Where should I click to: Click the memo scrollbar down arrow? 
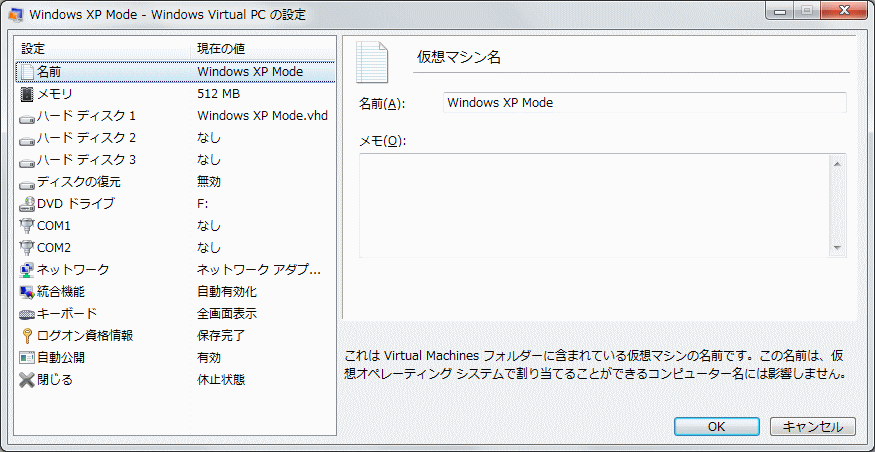click(x=837, y=248)
